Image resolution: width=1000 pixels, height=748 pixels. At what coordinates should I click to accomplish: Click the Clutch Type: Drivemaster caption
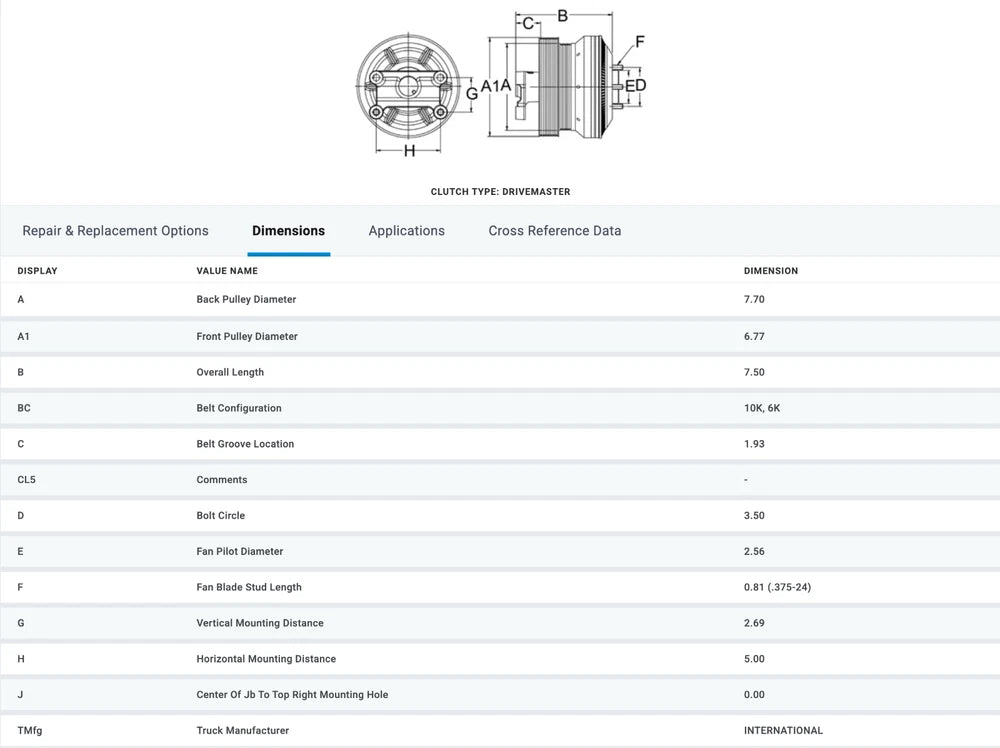(x=500, y=192)
